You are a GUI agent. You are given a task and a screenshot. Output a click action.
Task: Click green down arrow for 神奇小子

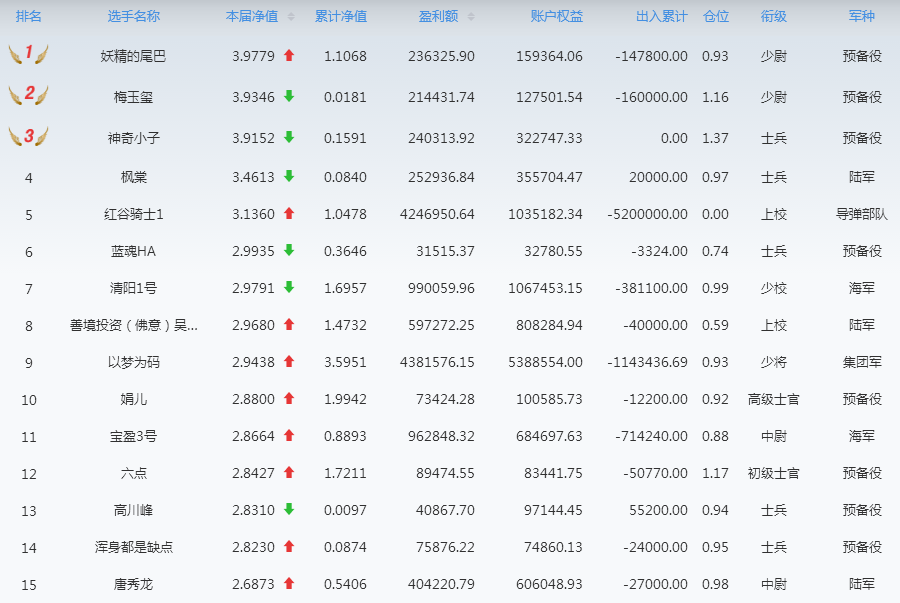click(289, 137)
